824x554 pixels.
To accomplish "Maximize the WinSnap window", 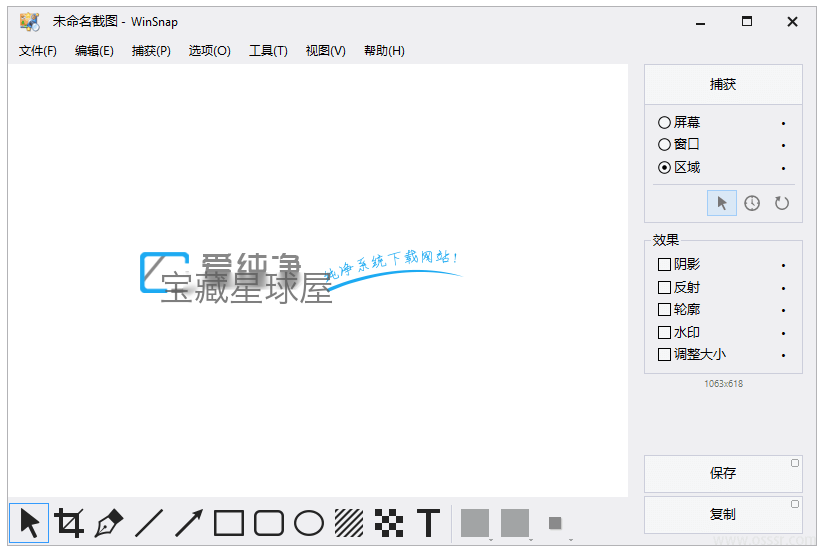I will pyautogui.click(x=747, y=22).
